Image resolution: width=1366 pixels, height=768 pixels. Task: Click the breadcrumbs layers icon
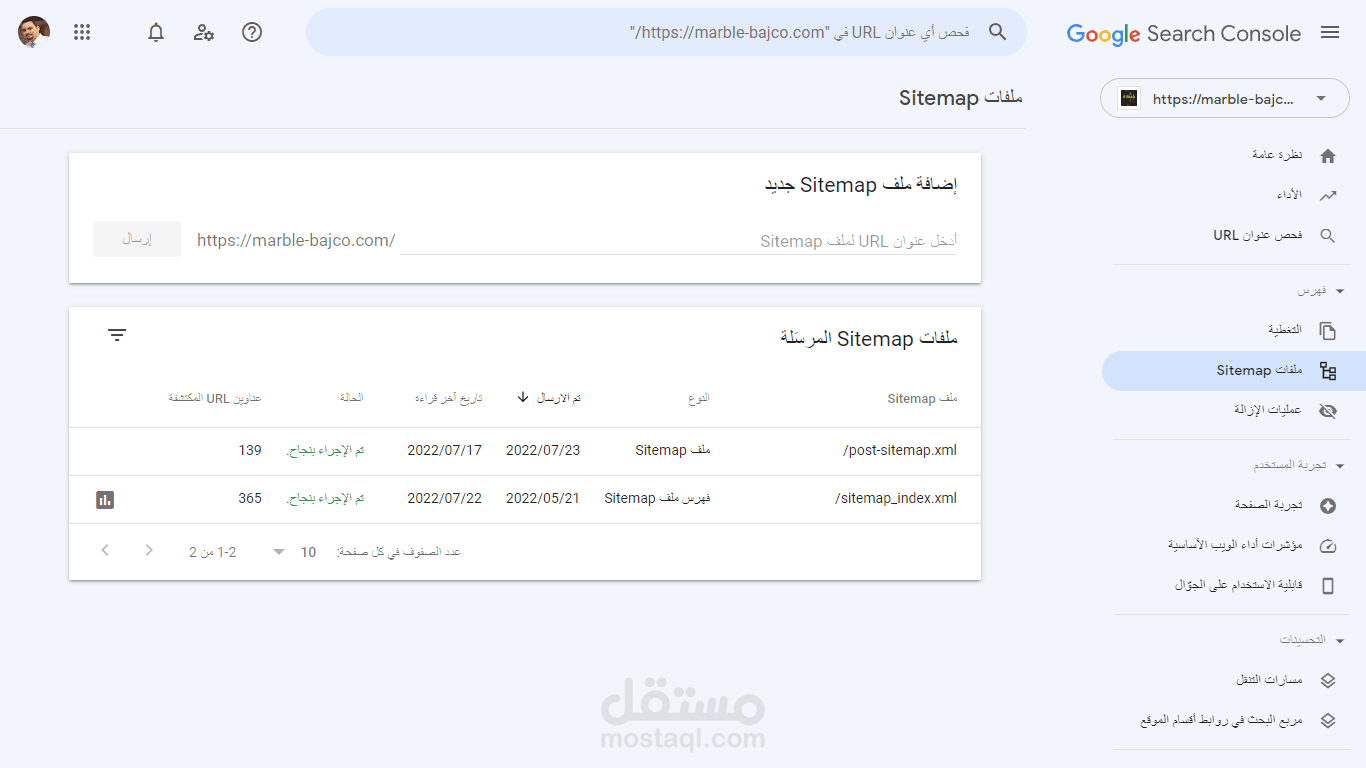tap(1328, 681)
